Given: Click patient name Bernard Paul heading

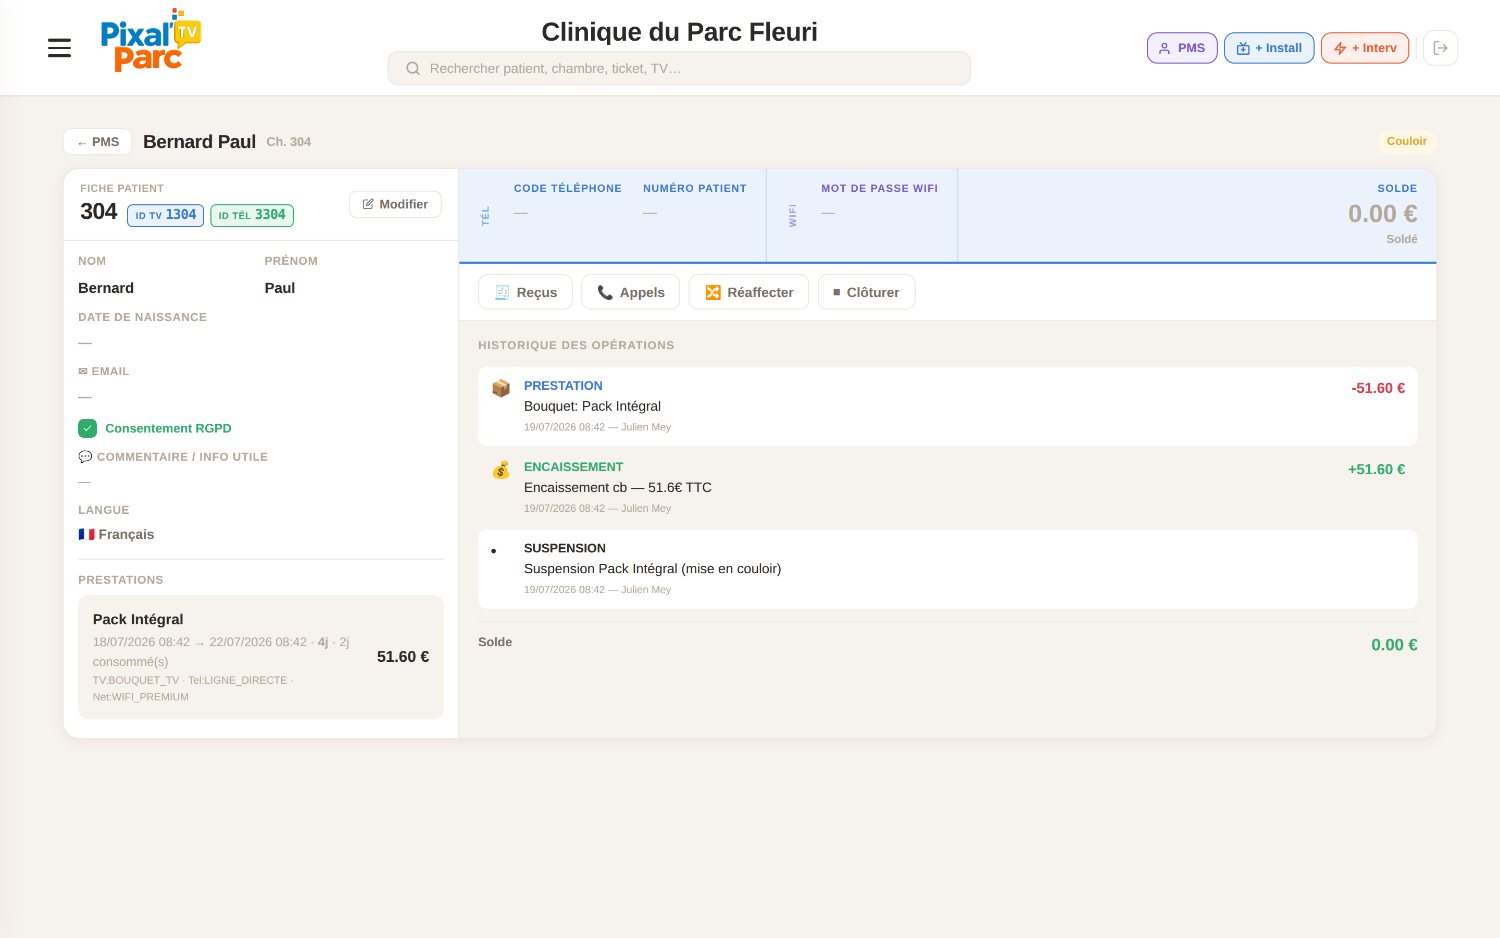Looking at the screenshot, I should [x=199, y=142].
